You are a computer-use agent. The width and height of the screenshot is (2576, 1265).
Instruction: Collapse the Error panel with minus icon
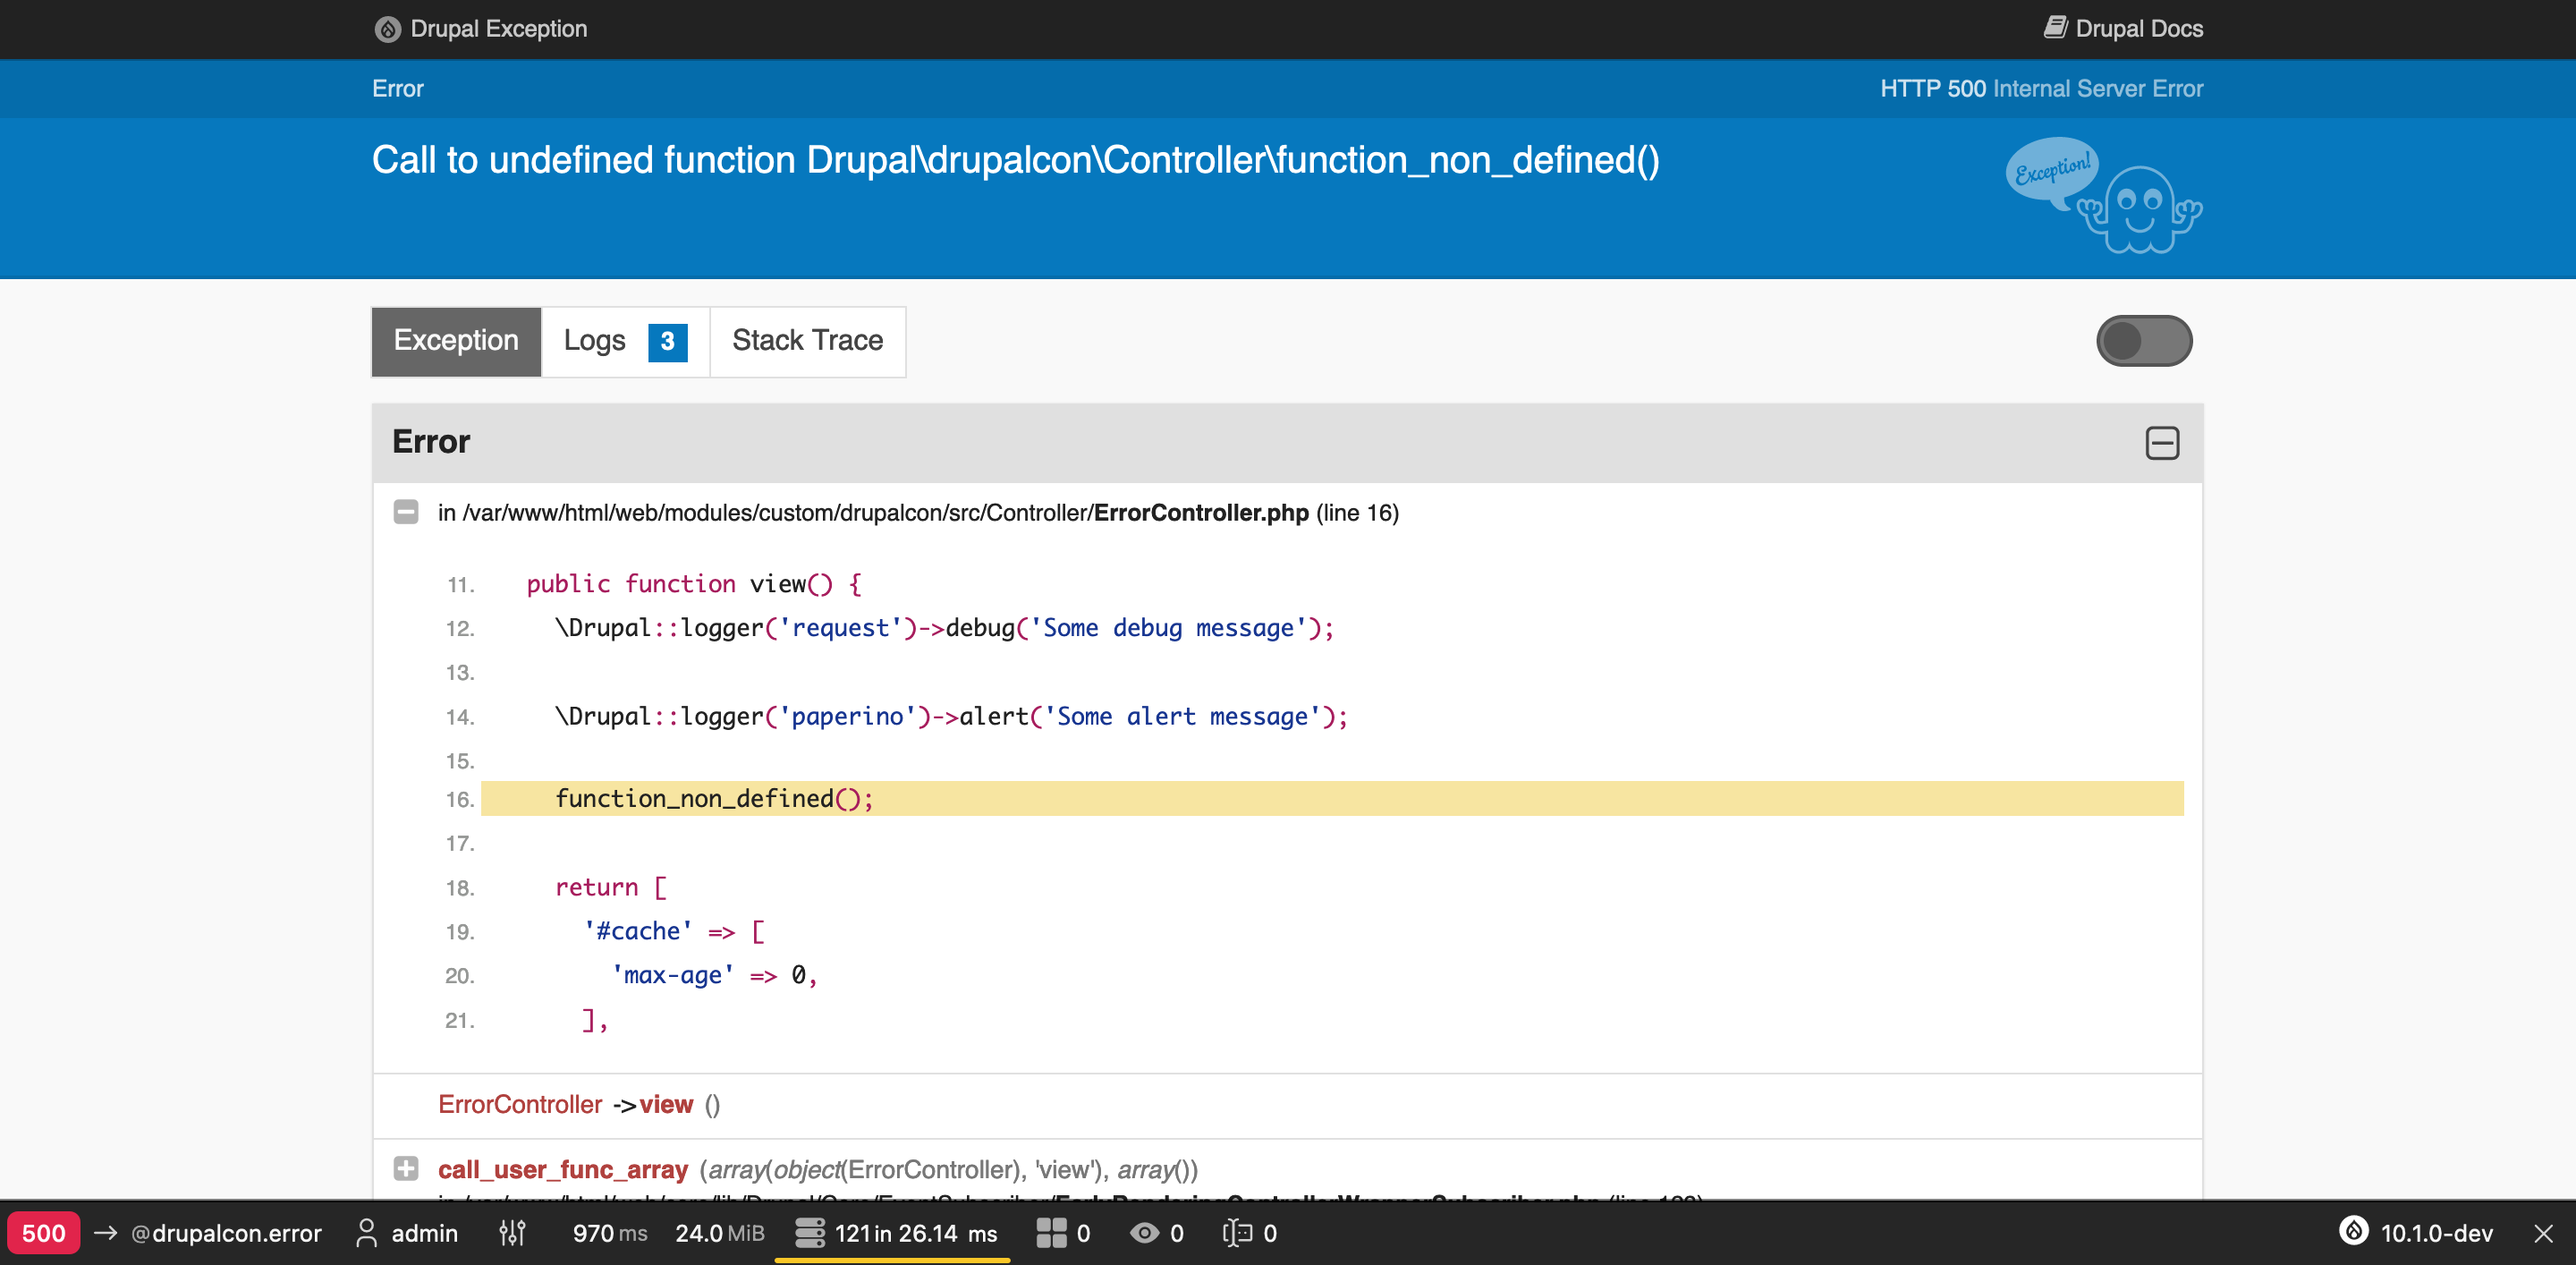2162,443
